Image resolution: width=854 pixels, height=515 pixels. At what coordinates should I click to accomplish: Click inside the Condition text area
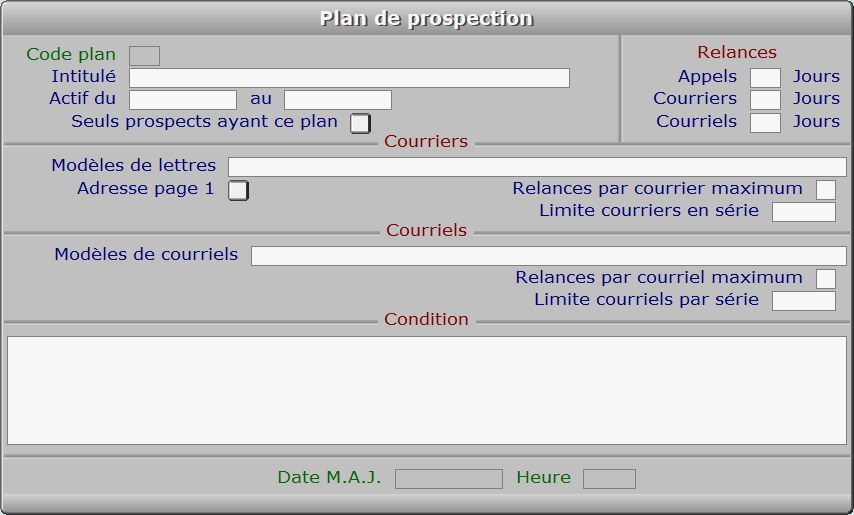427,390
